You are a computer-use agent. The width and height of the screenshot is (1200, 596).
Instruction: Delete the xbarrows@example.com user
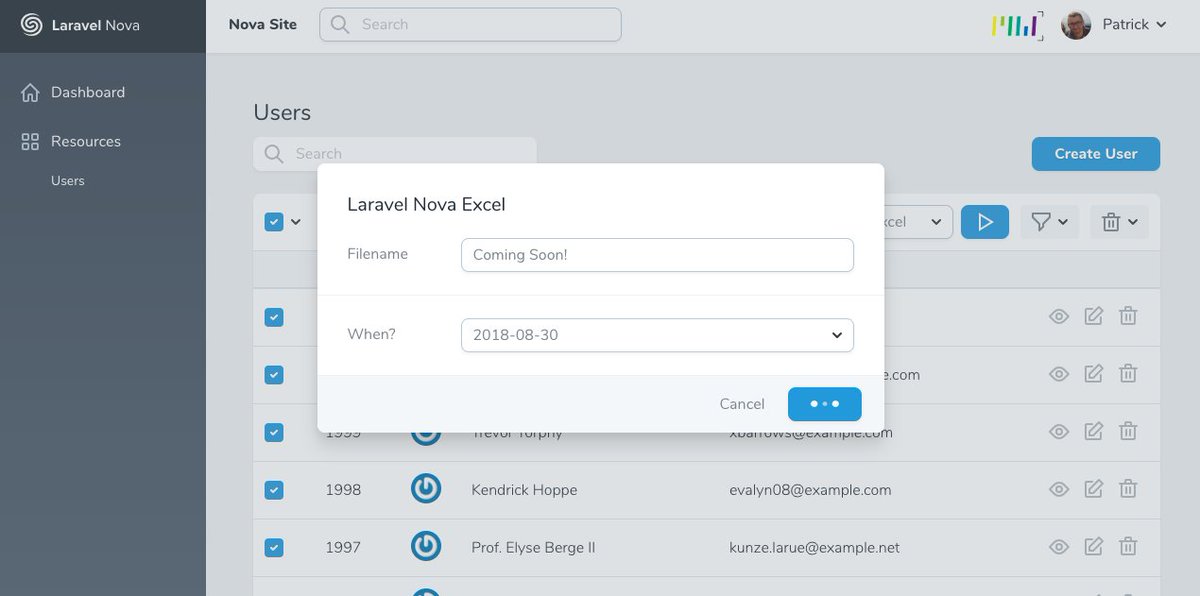[1128, 432]
